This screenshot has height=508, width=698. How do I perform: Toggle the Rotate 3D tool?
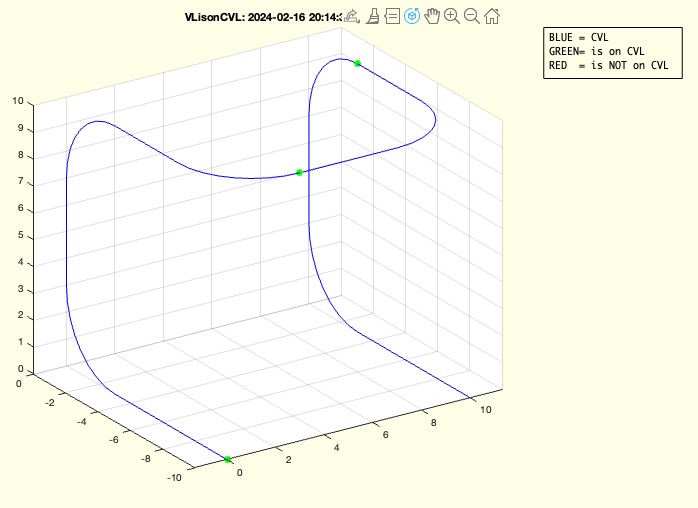(x=412, y=16)
